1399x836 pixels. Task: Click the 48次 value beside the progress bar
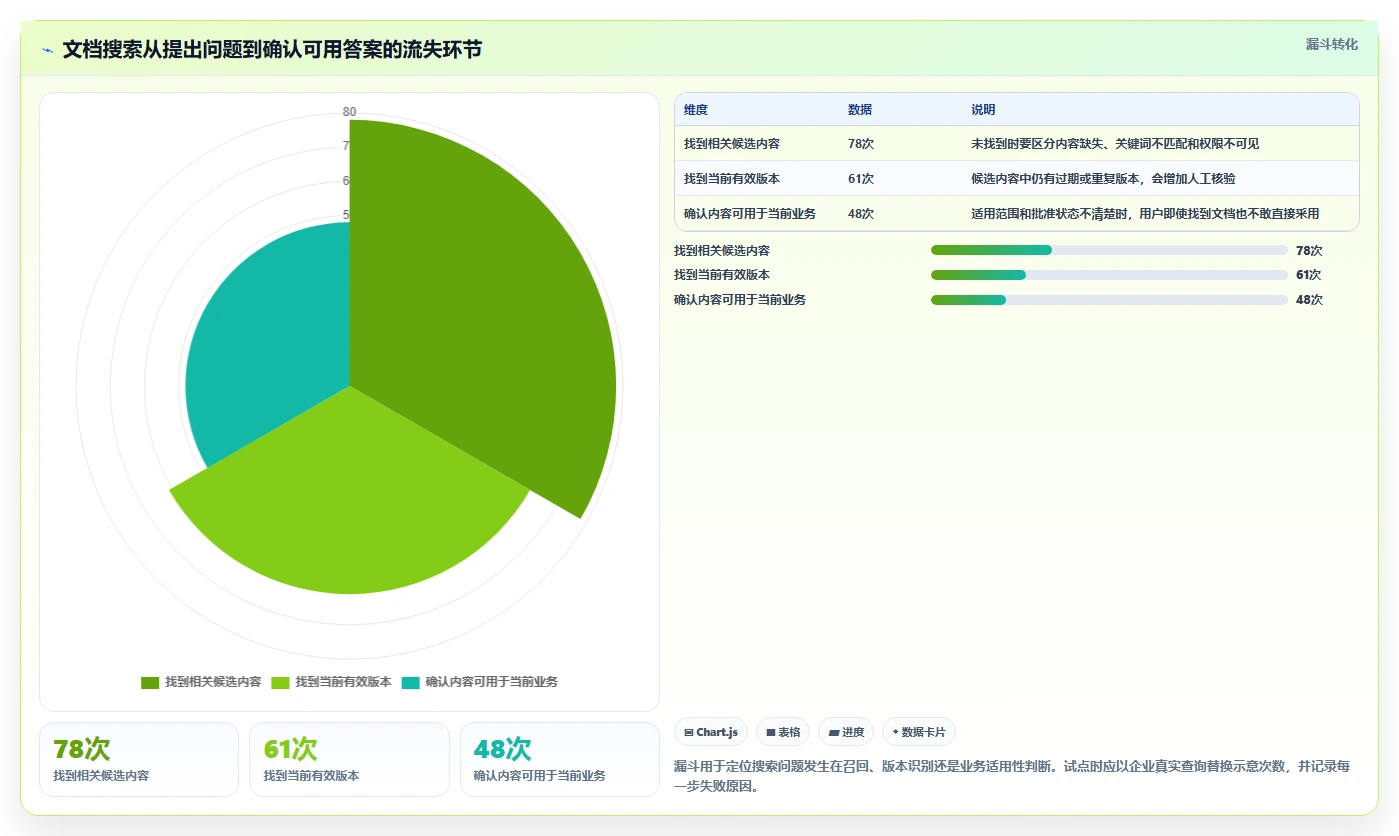click(x=1309, y=300)
